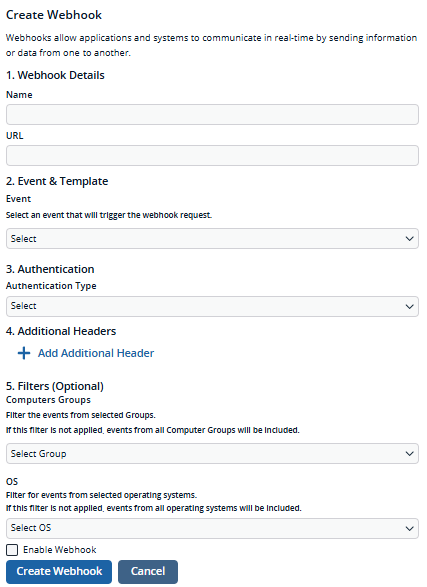Click the URL input field
Screen dimensions: 427x587
click(x=212, y=155)
